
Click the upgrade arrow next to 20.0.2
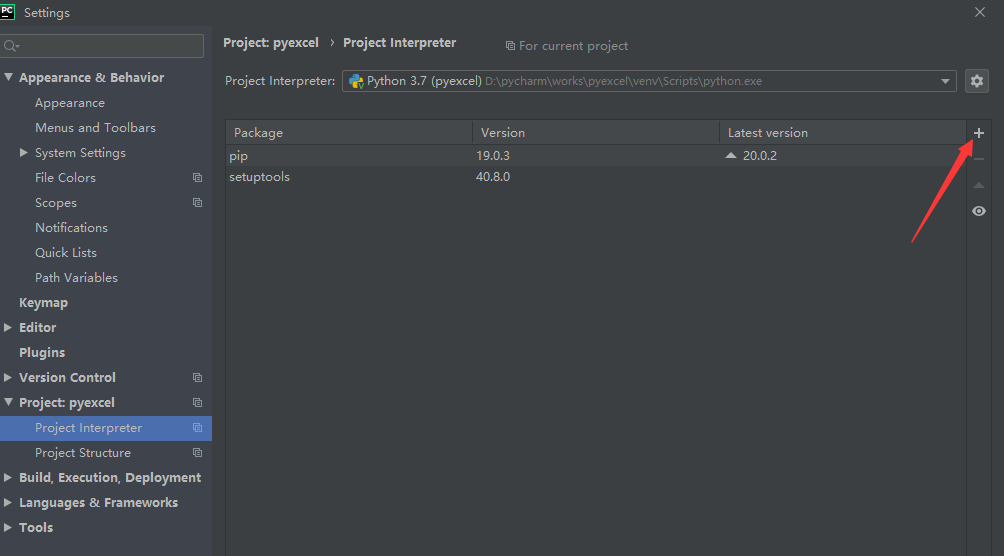(x=731, y=156)
